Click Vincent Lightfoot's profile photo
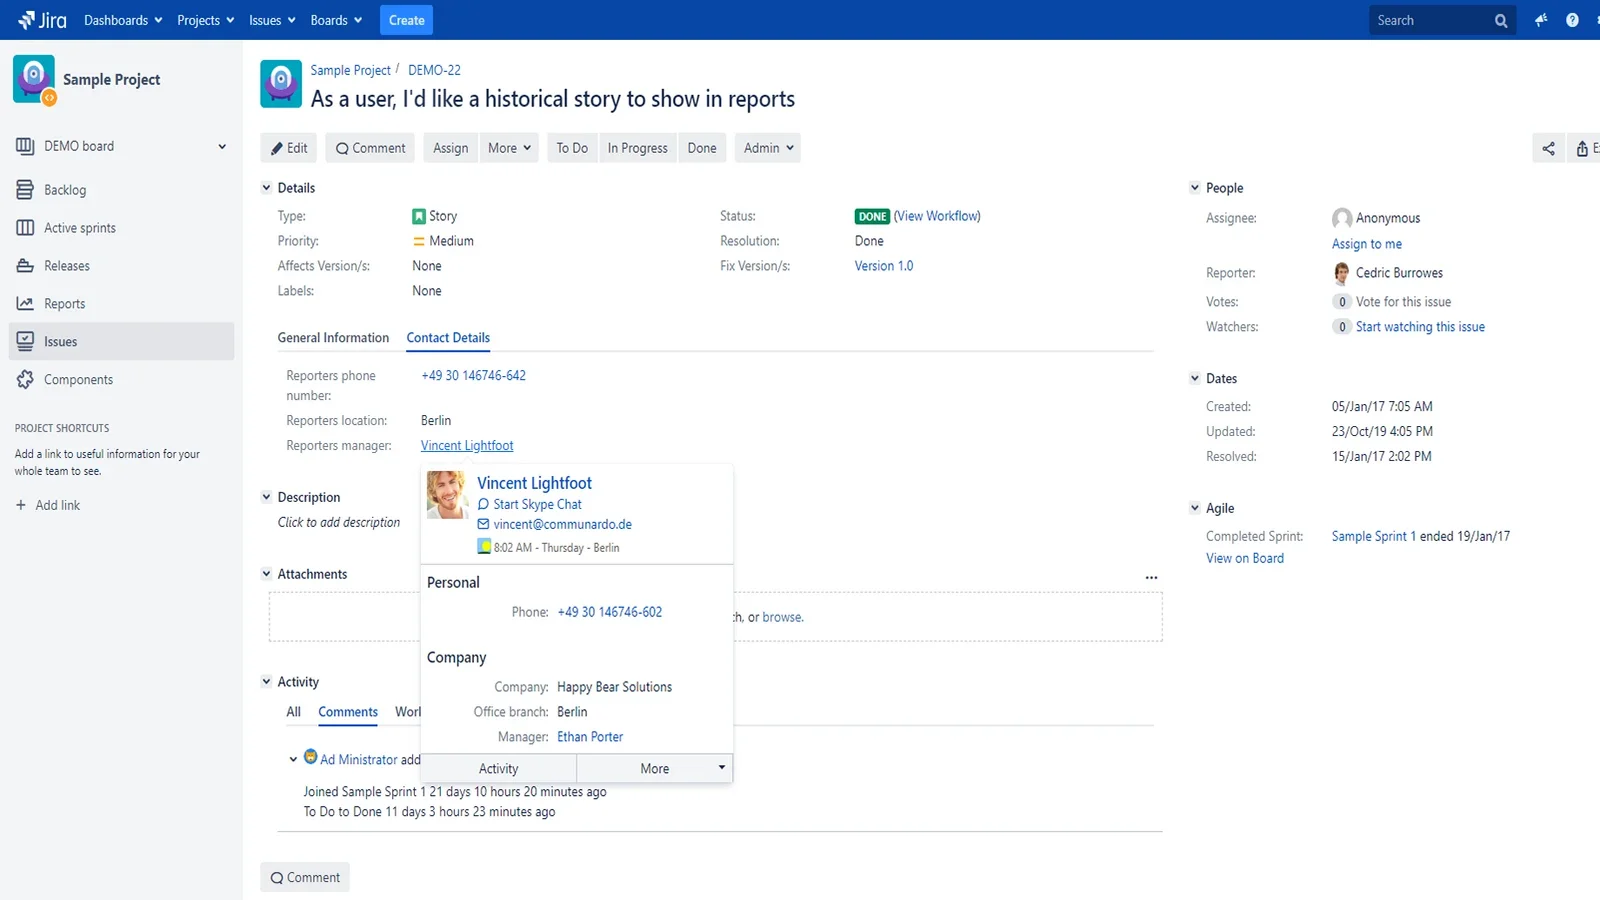The width and height of the screenshot is (1600, 900). click(447, 494)
